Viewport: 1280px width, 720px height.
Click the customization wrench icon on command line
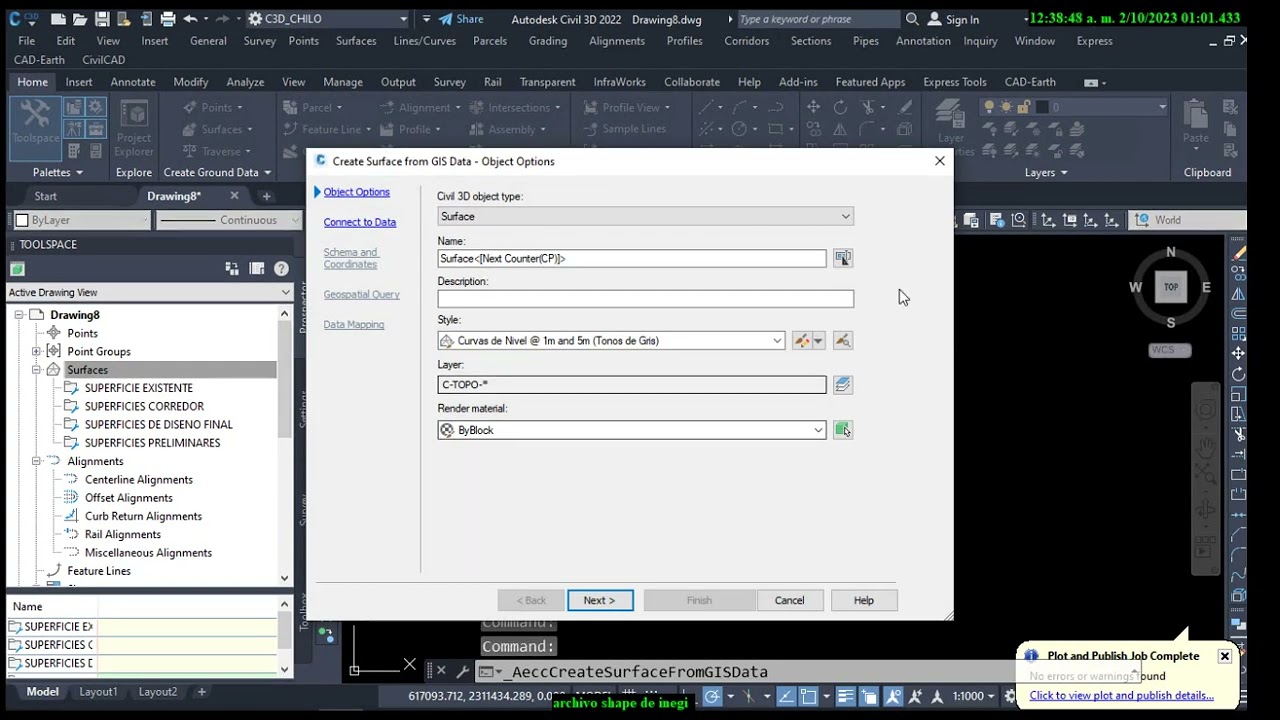[x=462, y=672]
